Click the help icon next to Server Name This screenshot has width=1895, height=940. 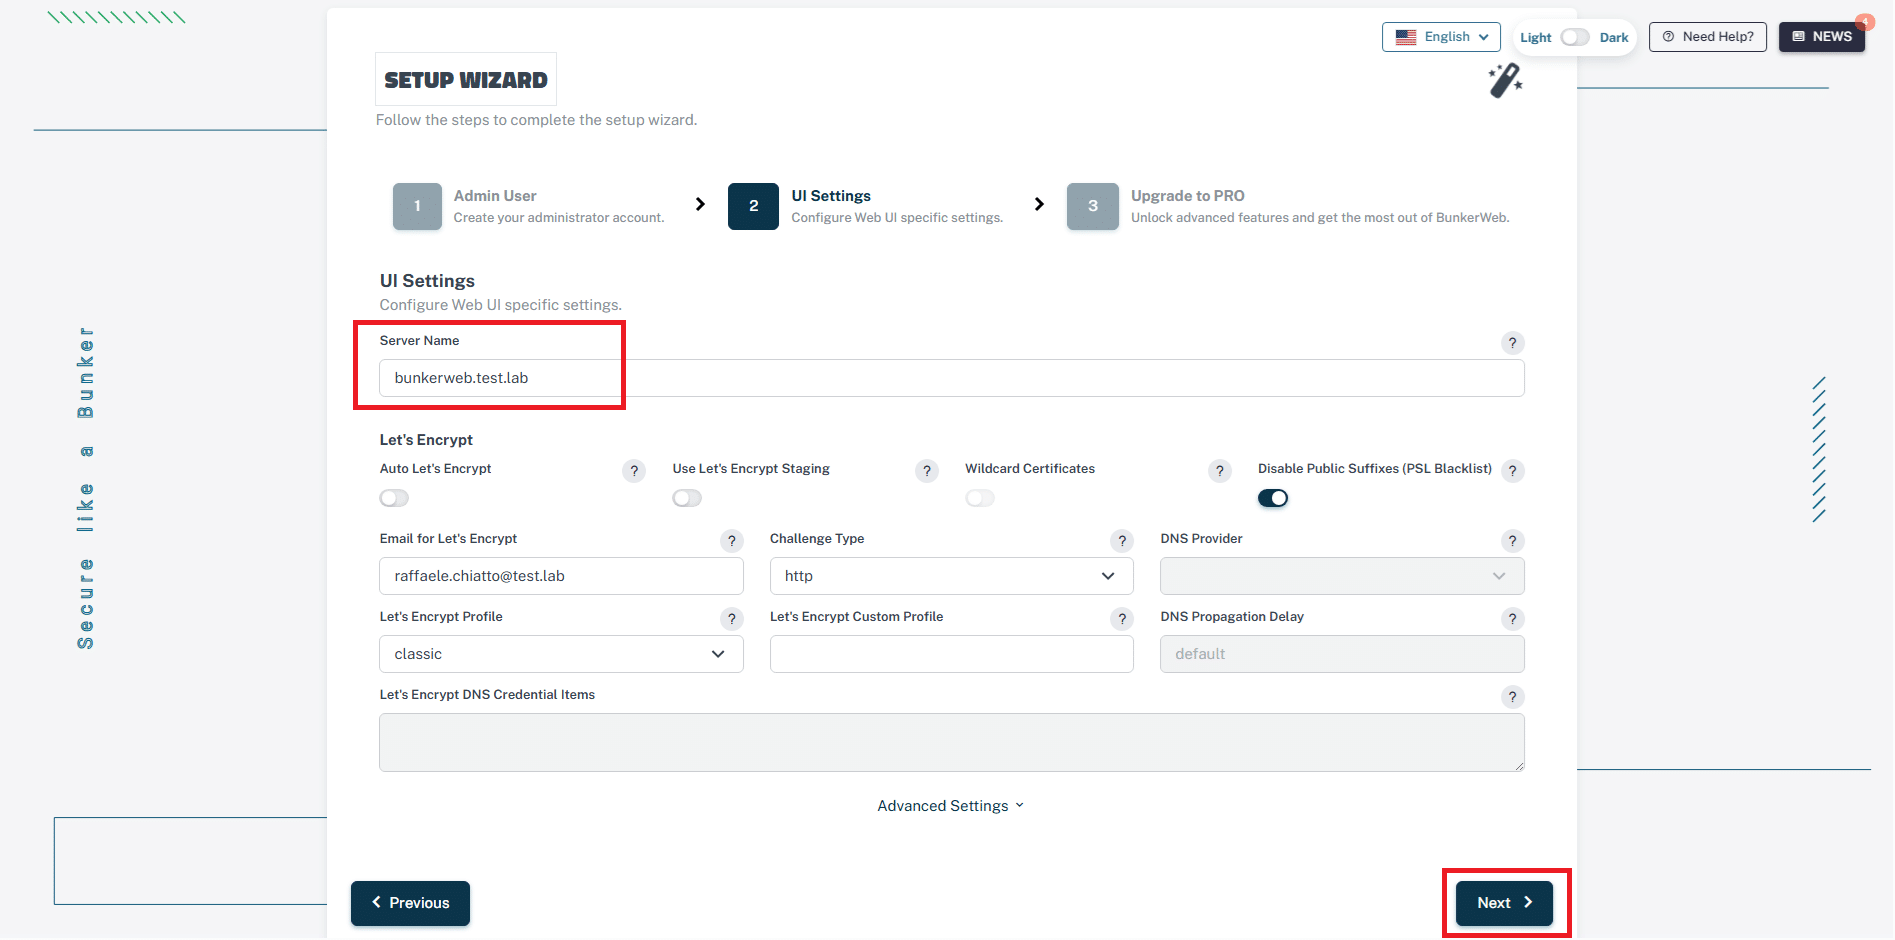point(1512,343)
